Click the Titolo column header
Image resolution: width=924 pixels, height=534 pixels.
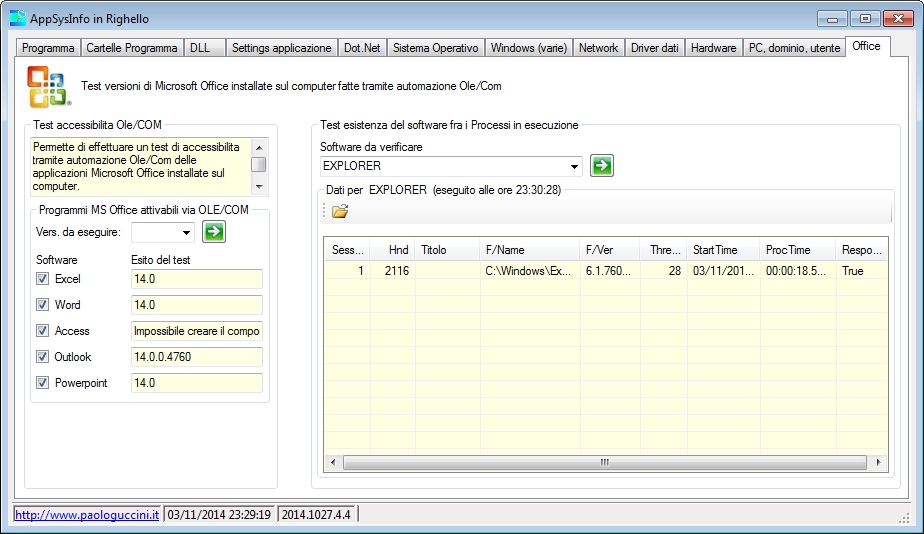coord(447,250)
